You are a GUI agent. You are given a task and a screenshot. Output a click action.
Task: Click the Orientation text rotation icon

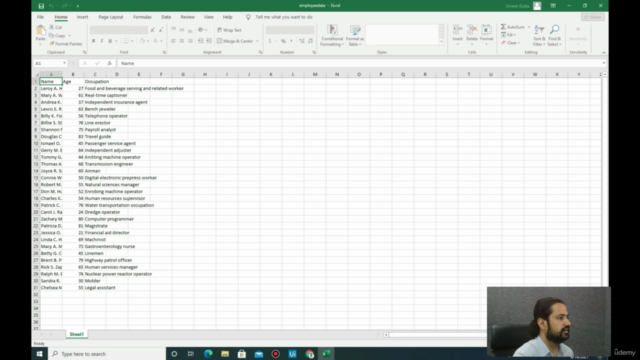point(202,30)
